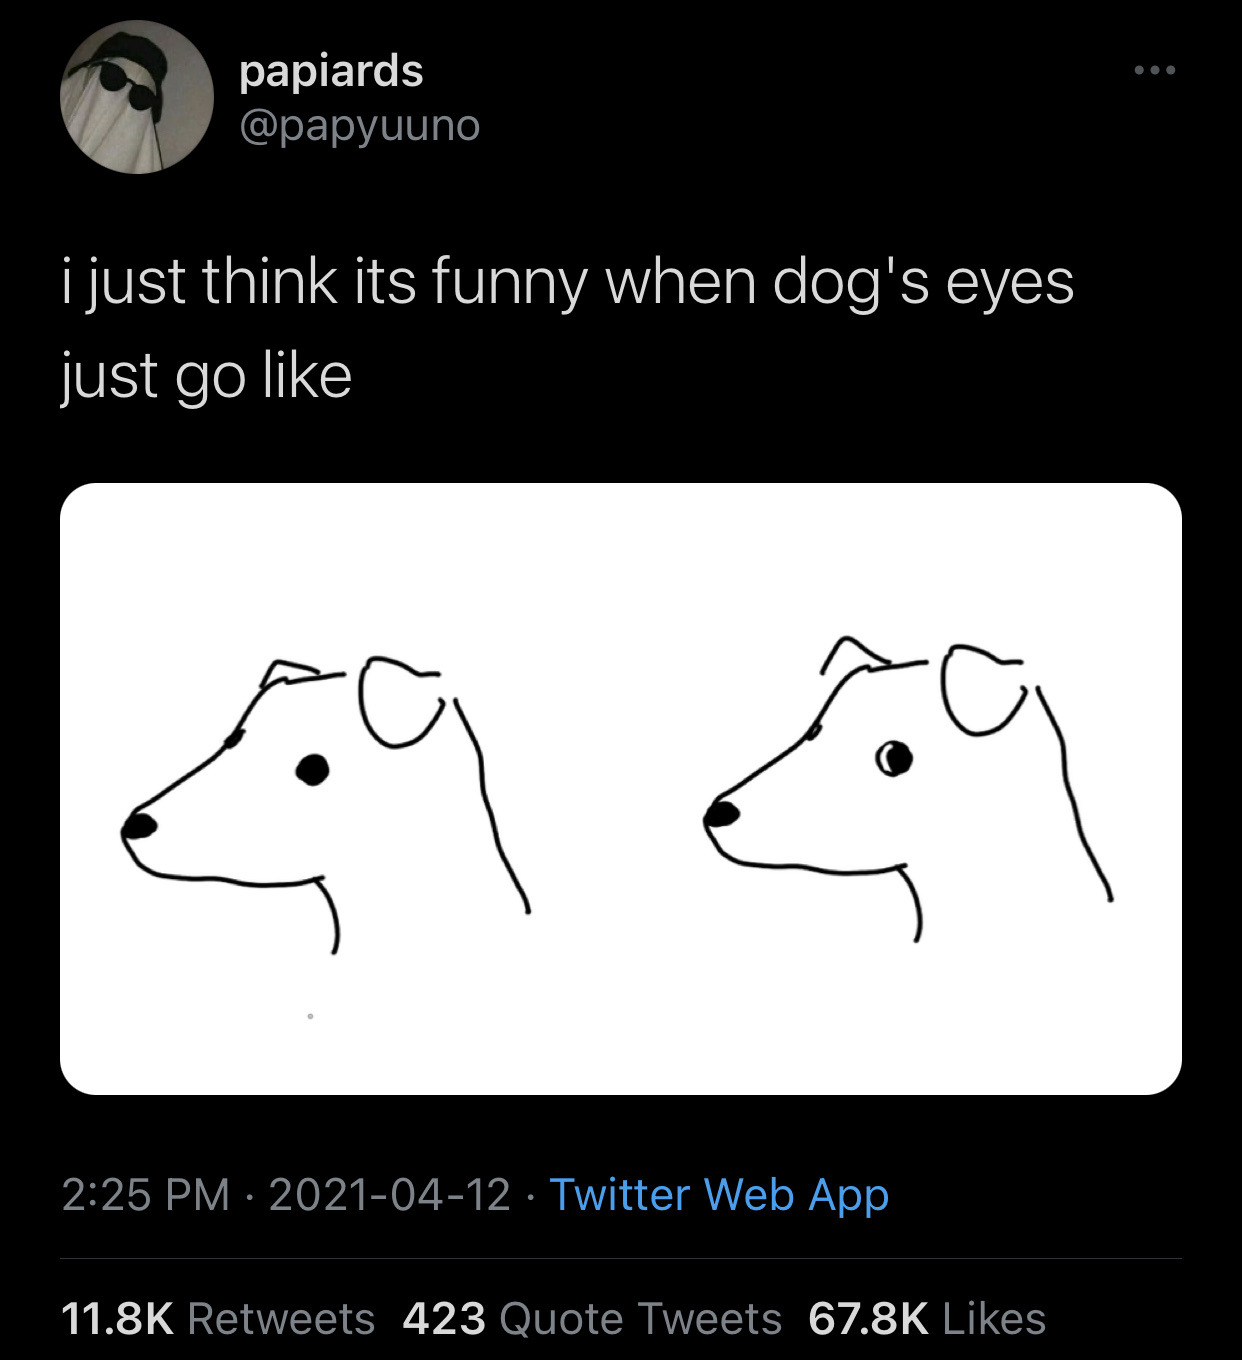This screenshot has width=1242, height=1360.
Task: Open the papiards profile avatar
Action: [137, 97]
